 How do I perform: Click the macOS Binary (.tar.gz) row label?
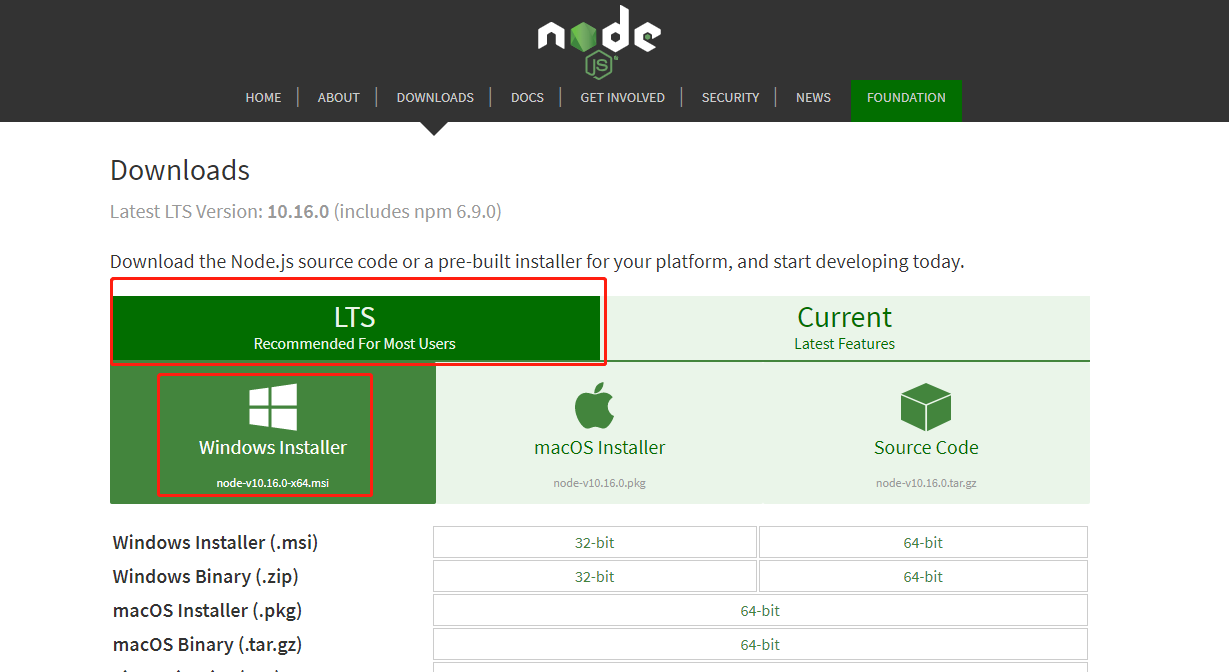[207, 645]
